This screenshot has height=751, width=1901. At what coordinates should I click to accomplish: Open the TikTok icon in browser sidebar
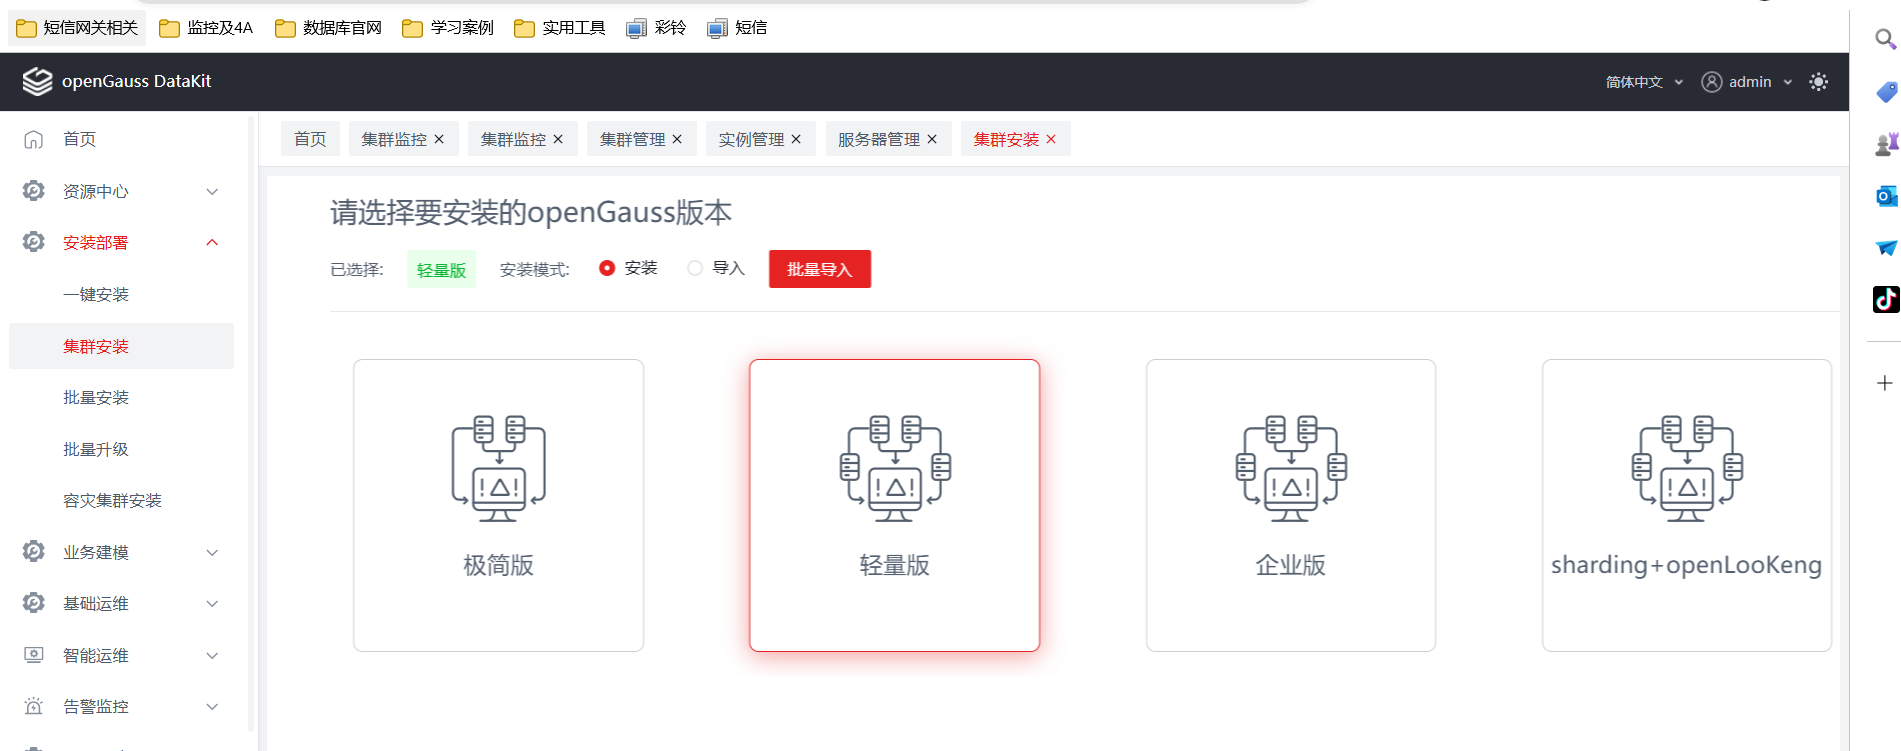tap(1886, 299)
